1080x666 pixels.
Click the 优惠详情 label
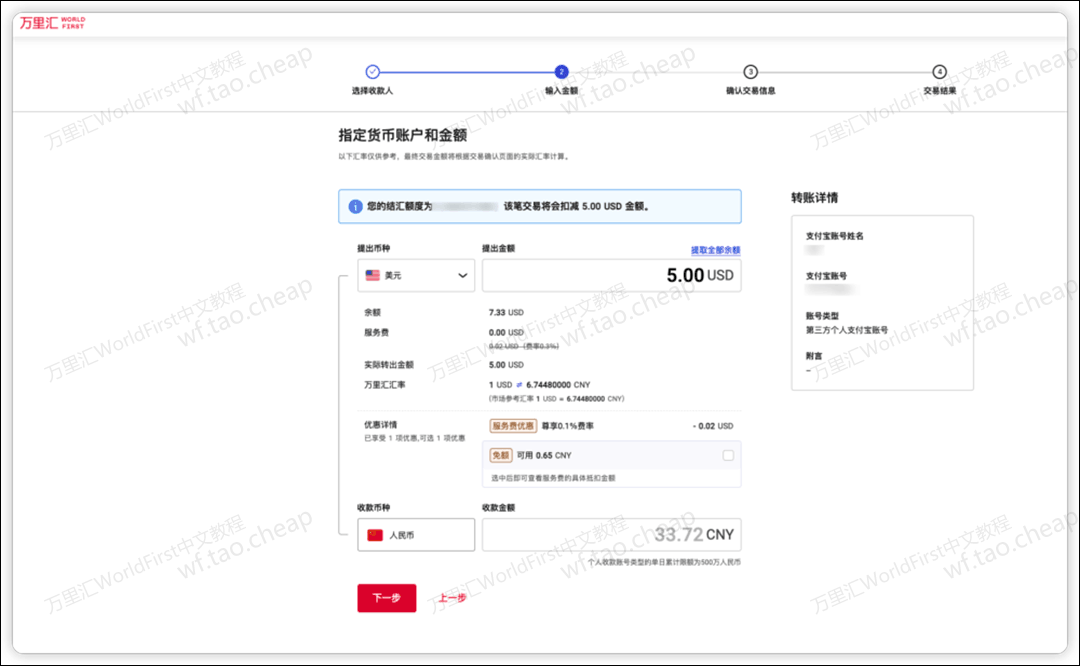(x=380, y=425)
